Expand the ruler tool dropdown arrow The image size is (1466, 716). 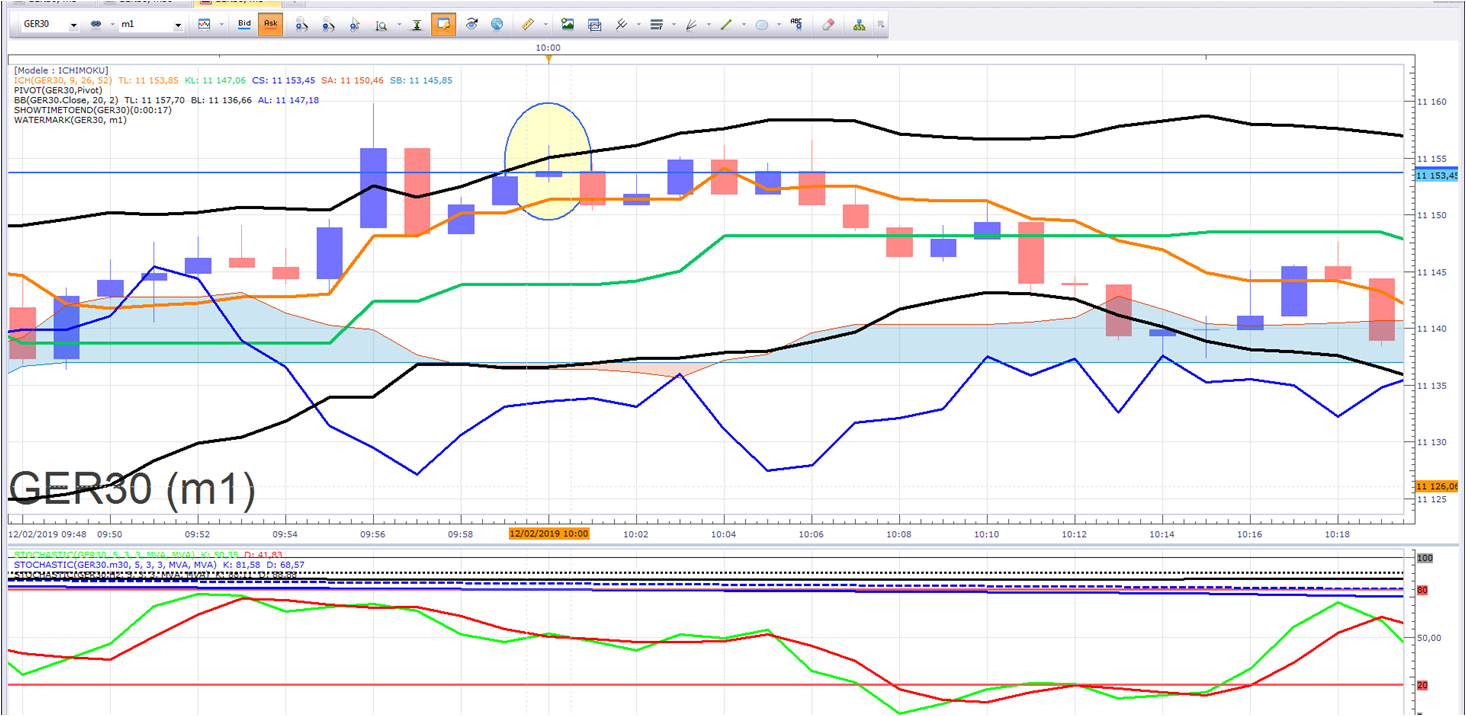(x=545, y=25)
